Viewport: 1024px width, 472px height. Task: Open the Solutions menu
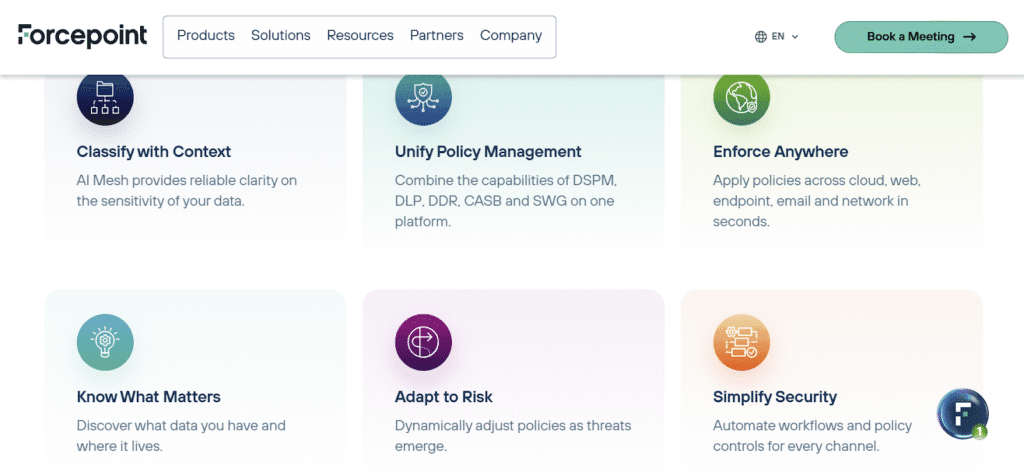(x=281, y=36)
